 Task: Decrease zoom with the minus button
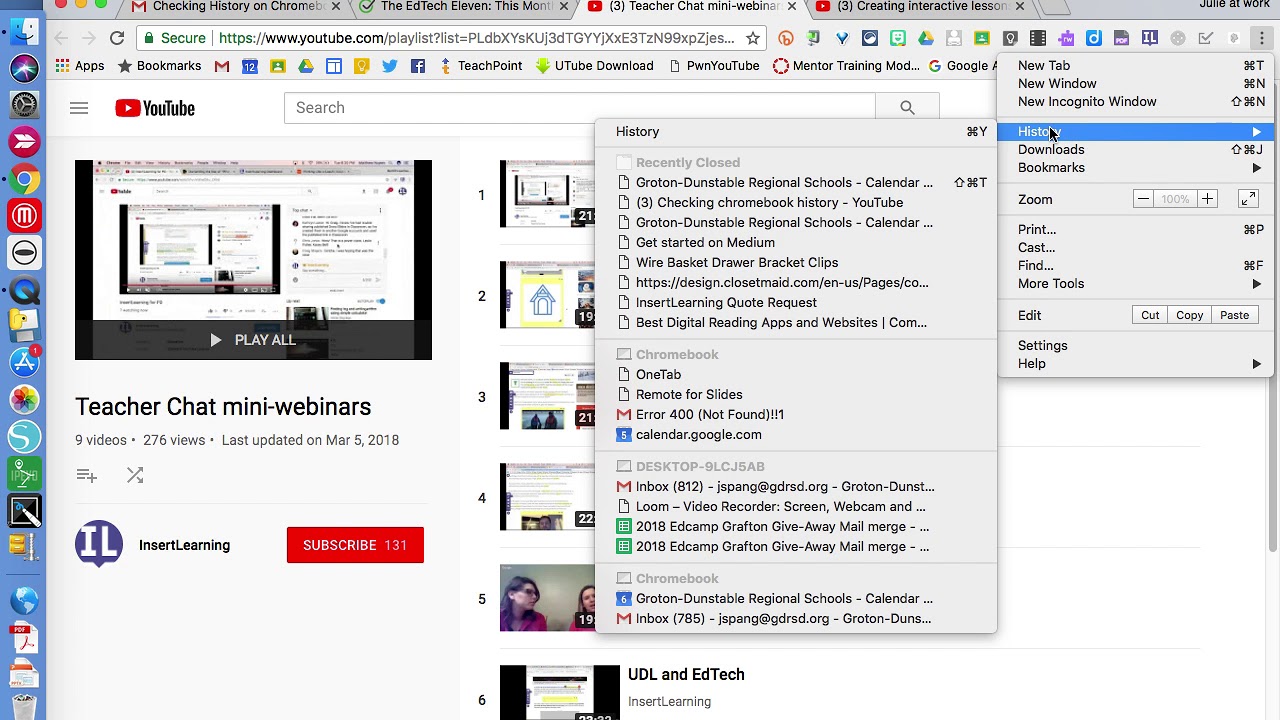1143,199
